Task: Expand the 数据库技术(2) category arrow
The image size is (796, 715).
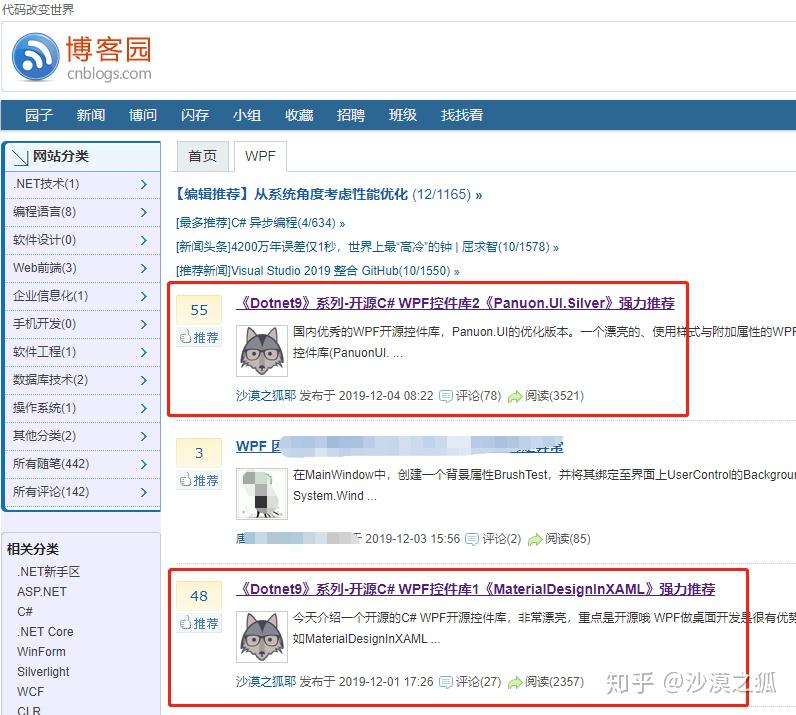Action: pos(144,380)
